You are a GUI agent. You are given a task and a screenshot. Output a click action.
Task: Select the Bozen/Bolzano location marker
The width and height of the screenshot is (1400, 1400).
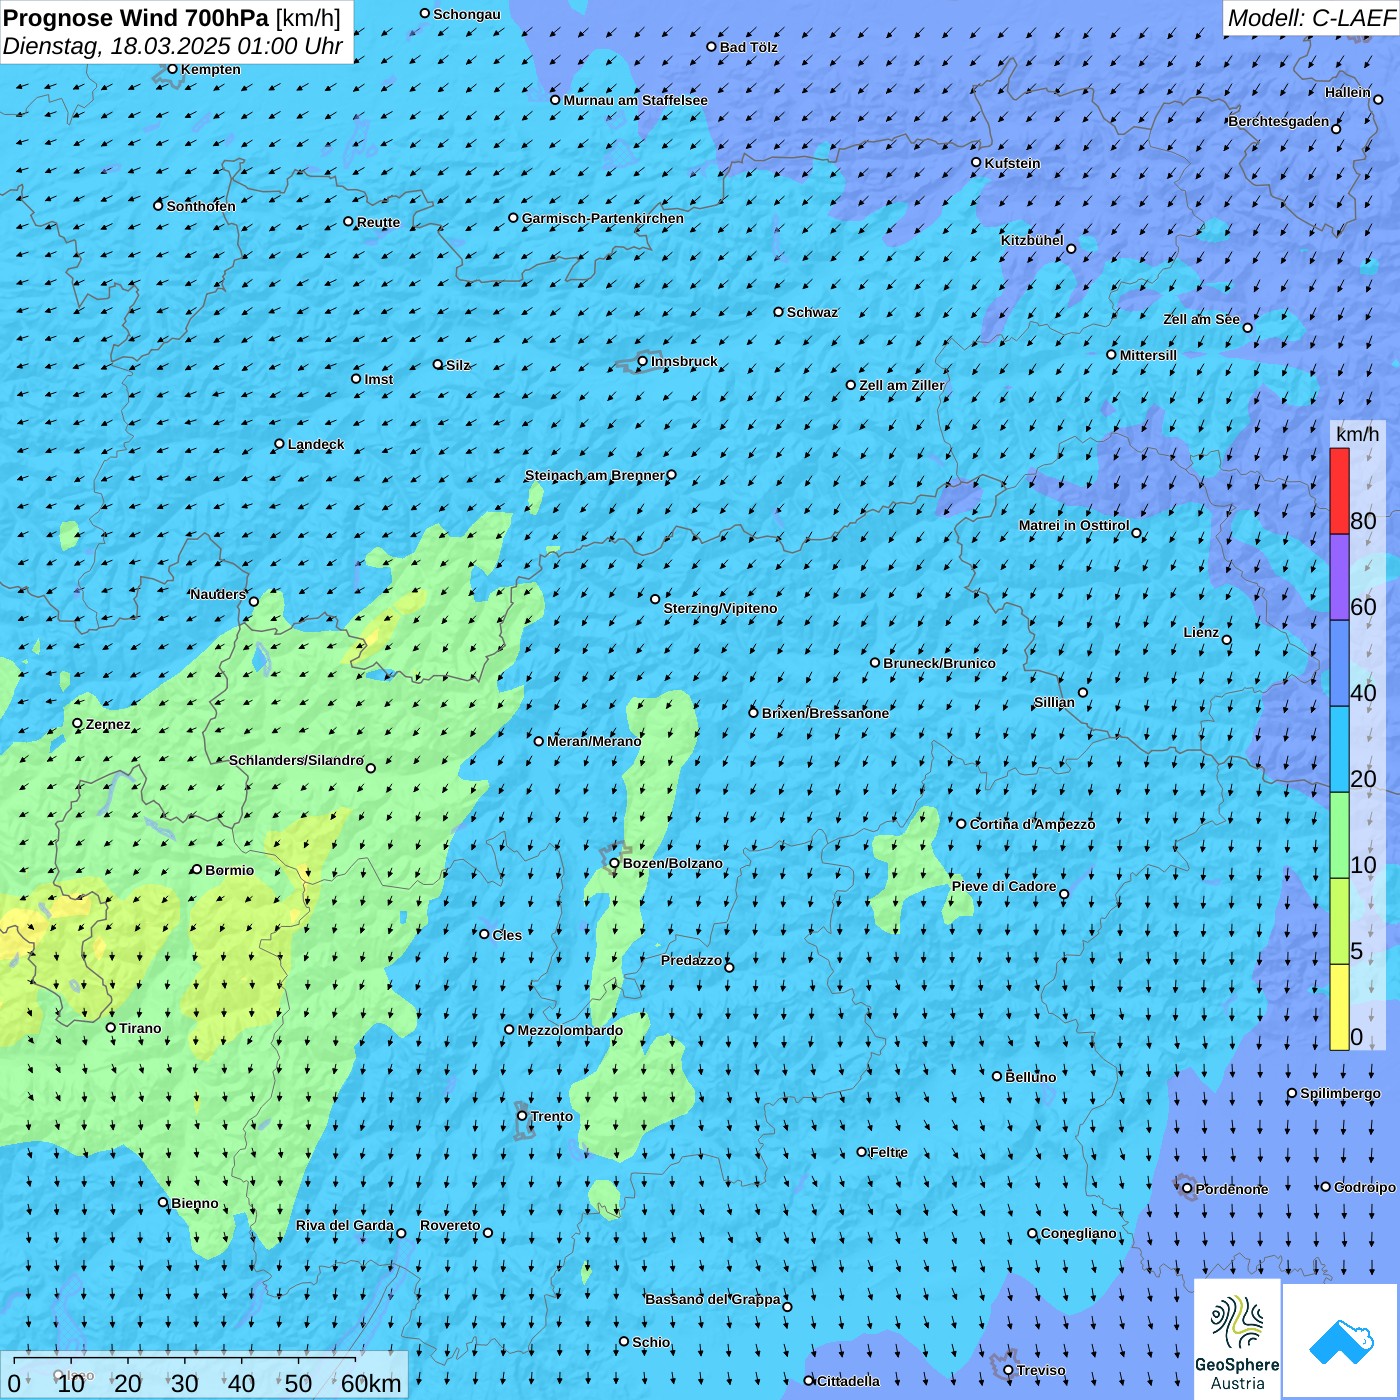[614, 863]
